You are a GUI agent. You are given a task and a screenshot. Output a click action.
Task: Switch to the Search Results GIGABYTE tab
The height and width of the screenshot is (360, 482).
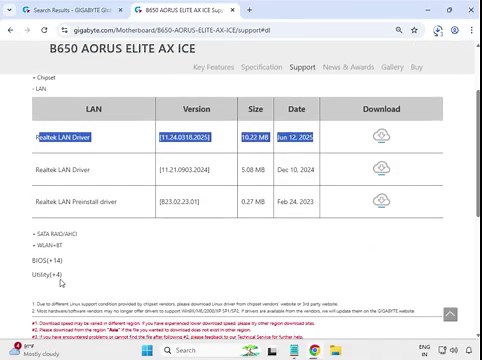click(x=72, y=10)
